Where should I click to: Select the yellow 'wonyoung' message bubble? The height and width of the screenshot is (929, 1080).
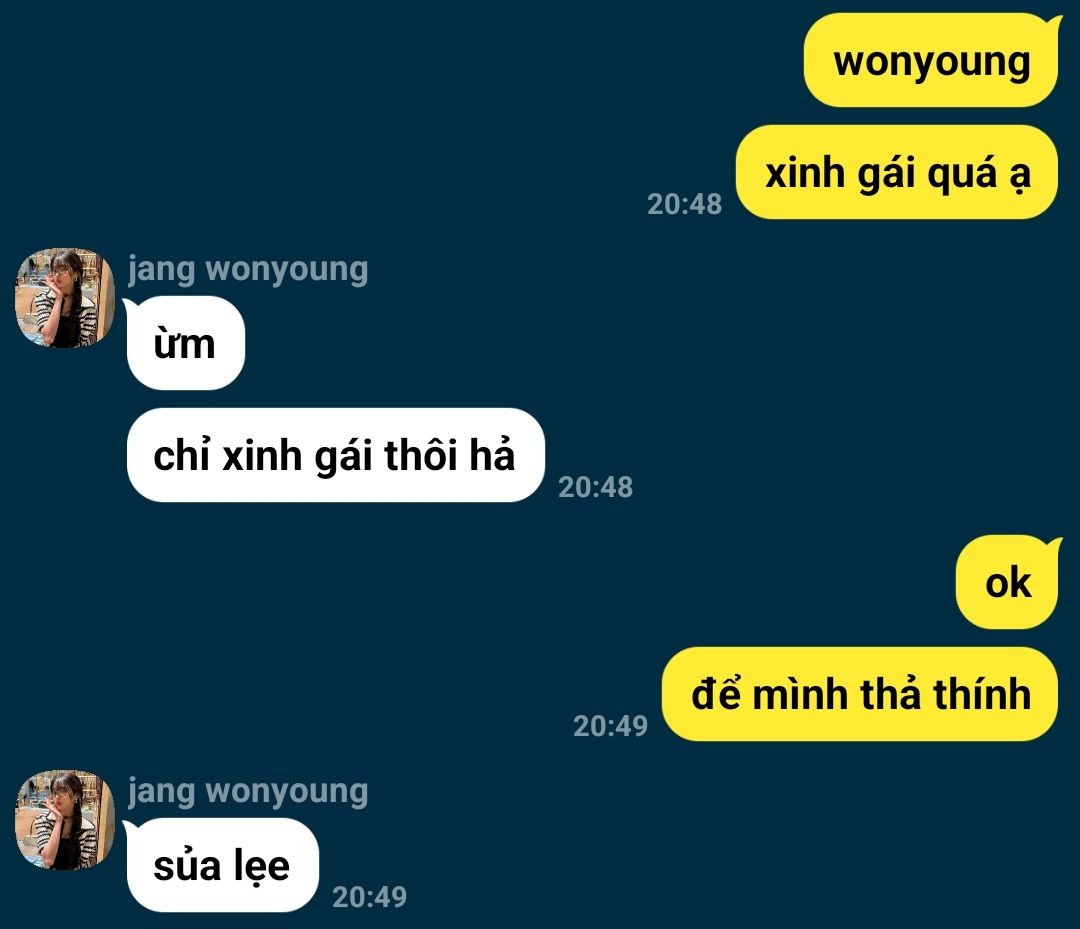[x=931, y=61]
